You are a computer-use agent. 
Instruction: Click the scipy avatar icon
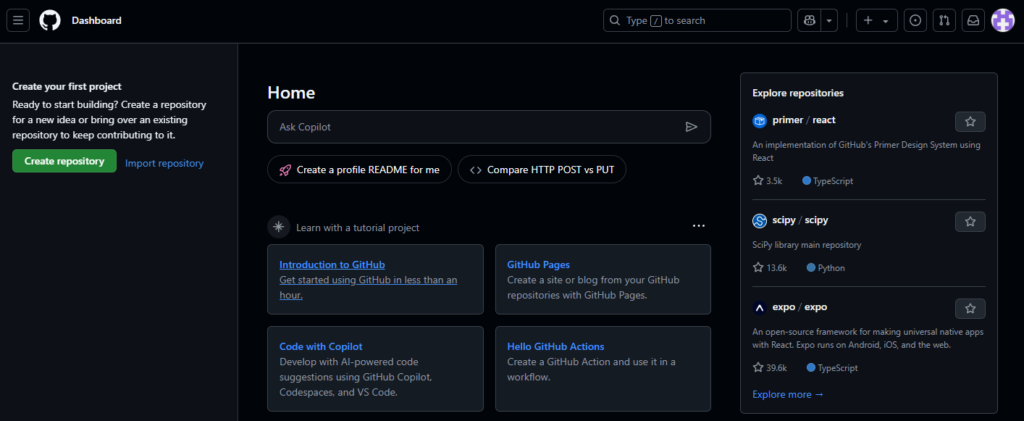760,221
